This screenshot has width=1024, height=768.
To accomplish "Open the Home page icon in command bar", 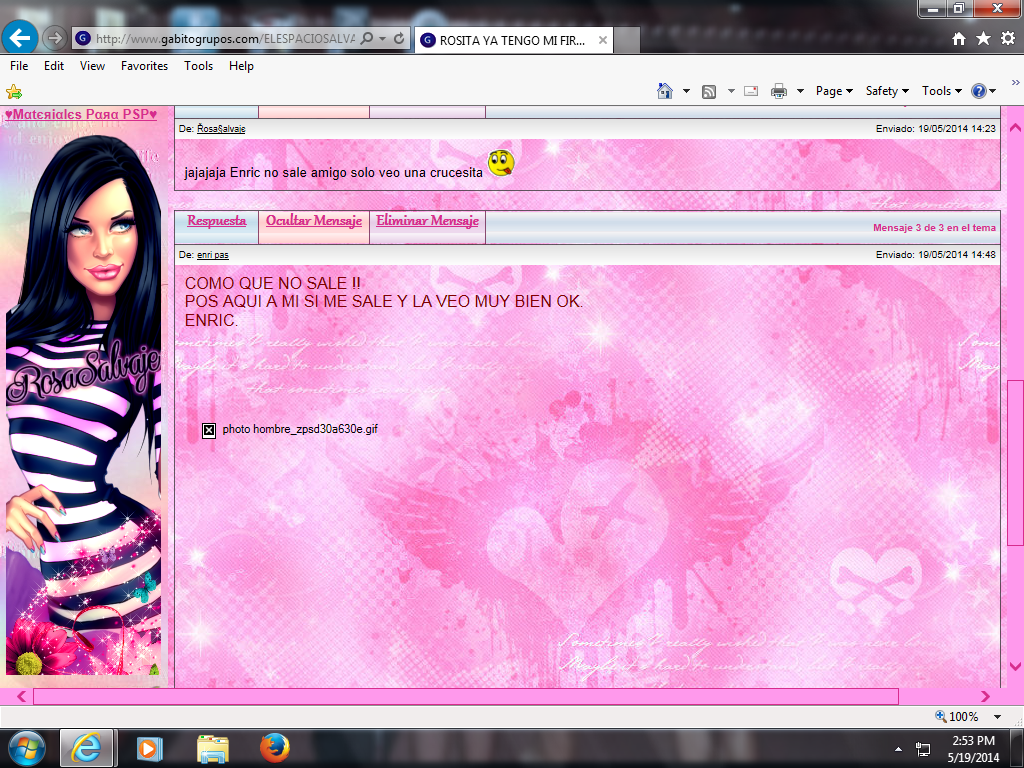I will (665, 91).
